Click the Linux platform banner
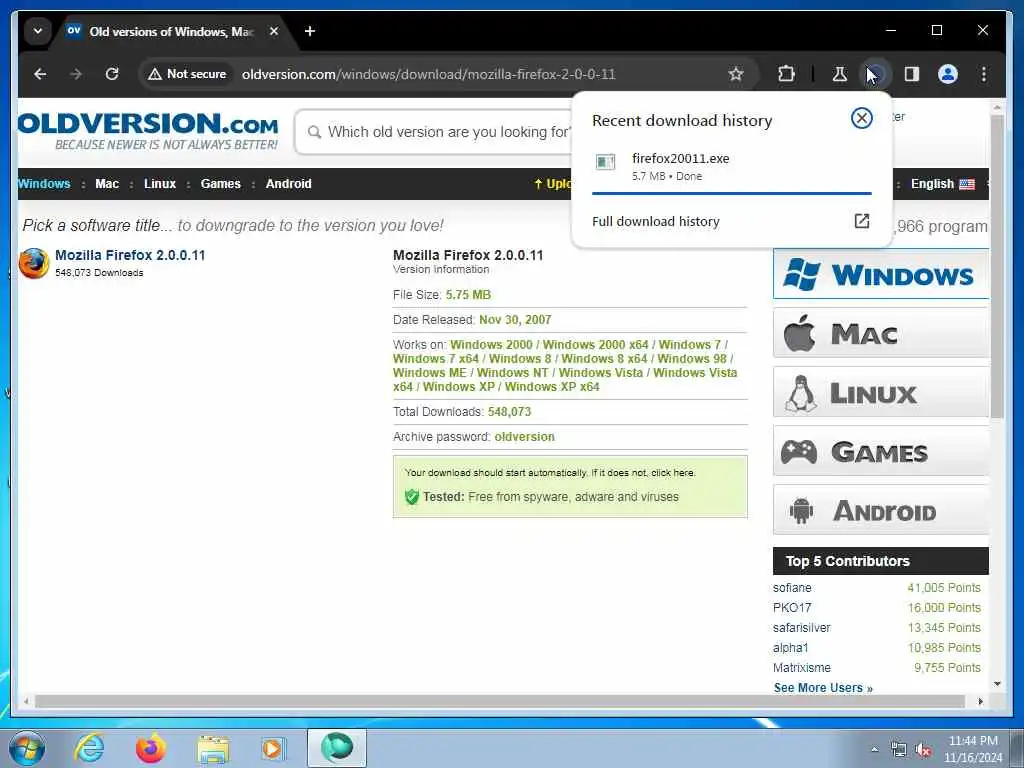 (880, 392)
